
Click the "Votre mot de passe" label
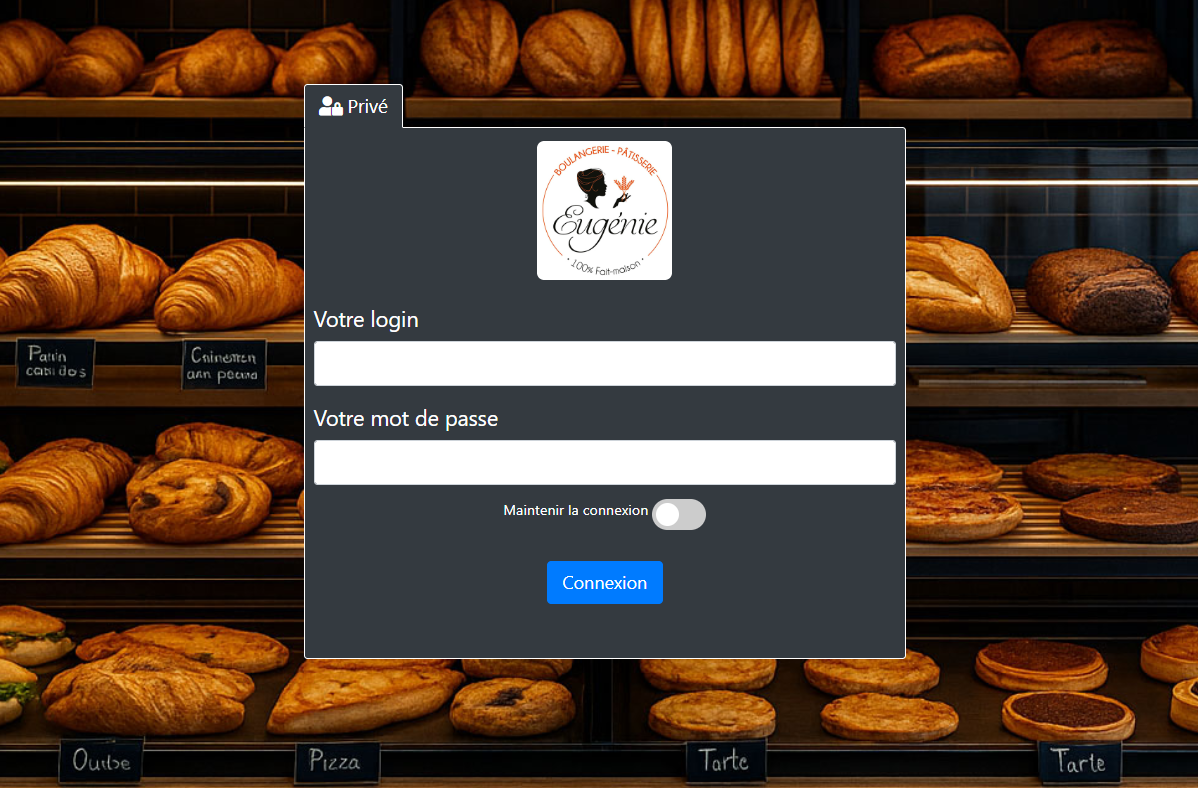point(406,419)
